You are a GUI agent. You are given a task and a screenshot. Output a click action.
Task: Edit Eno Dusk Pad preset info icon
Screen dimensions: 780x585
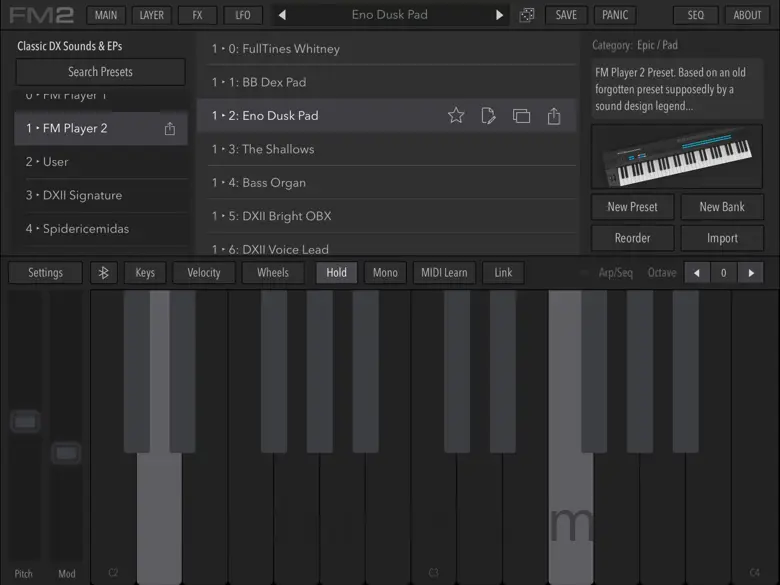click(488, 115)
